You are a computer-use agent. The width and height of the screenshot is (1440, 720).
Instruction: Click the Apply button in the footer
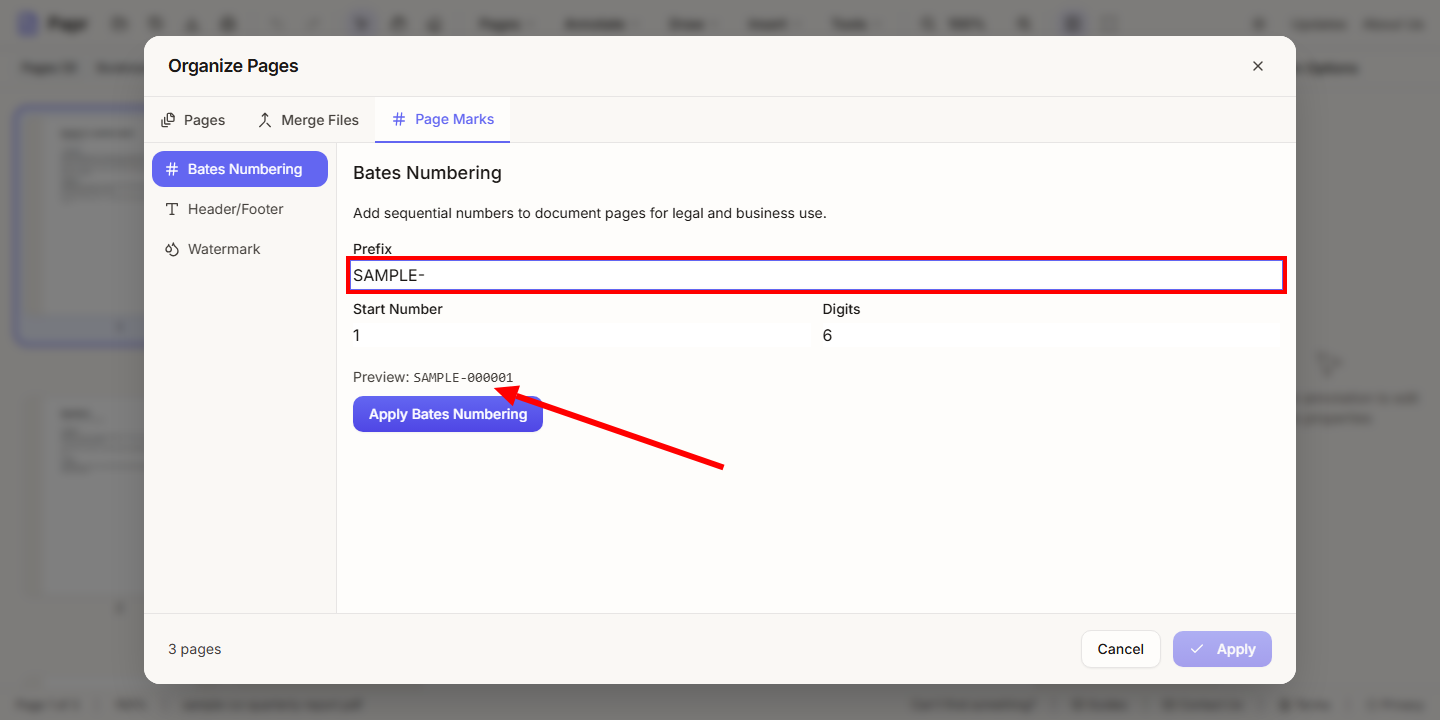coord(1222,649)
